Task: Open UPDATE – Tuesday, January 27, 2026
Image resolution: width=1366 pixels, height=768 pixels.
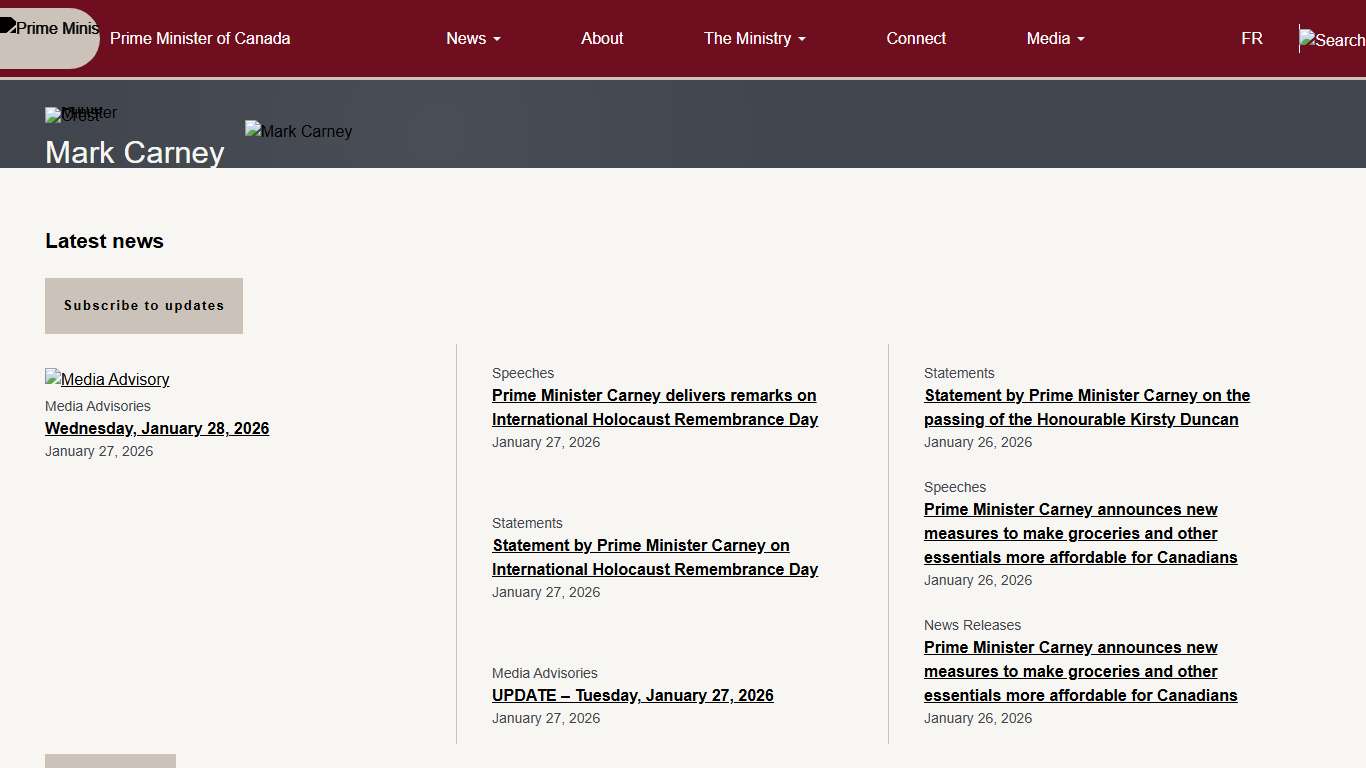Action: click(x=632, y=695)
